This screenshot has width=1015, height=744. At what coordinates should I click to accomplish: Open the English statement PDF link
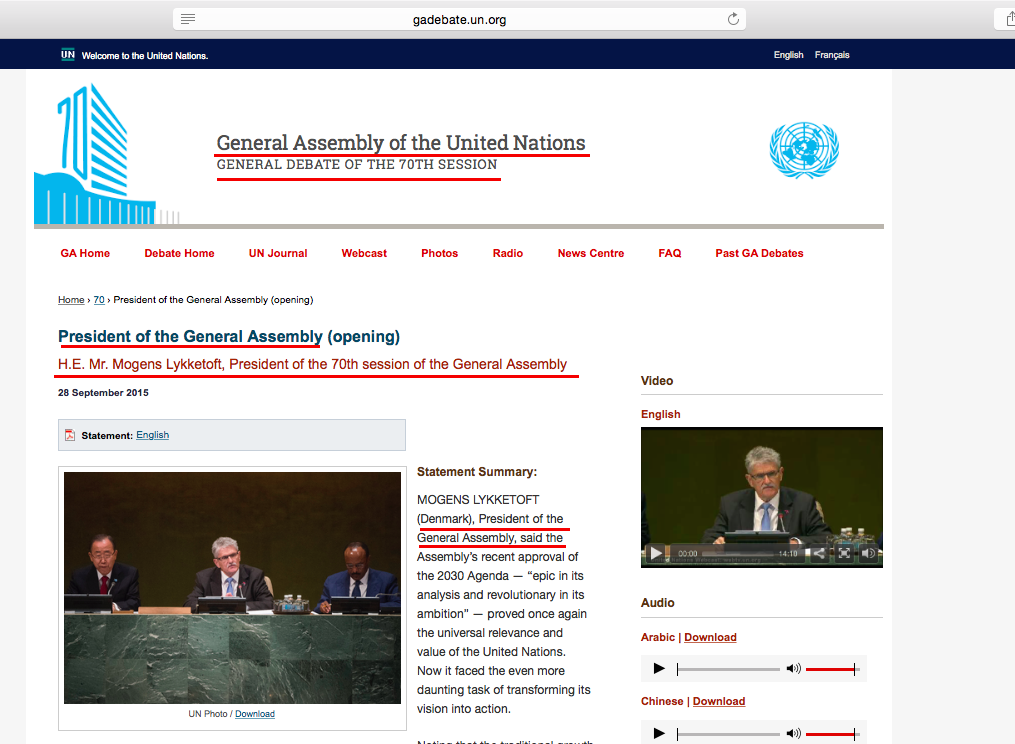point(152,435)
